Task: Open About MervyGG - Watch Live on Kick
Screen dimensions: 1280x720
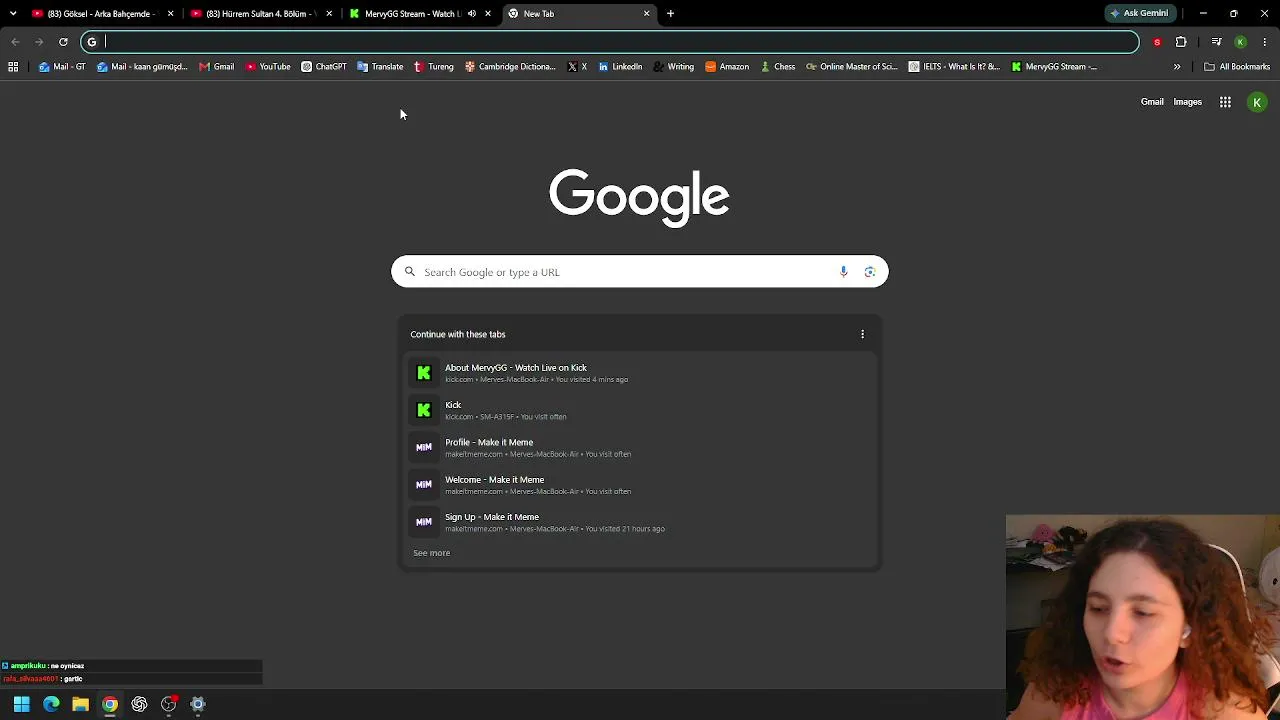Action: pyautogui.click(x=640, y=373)
